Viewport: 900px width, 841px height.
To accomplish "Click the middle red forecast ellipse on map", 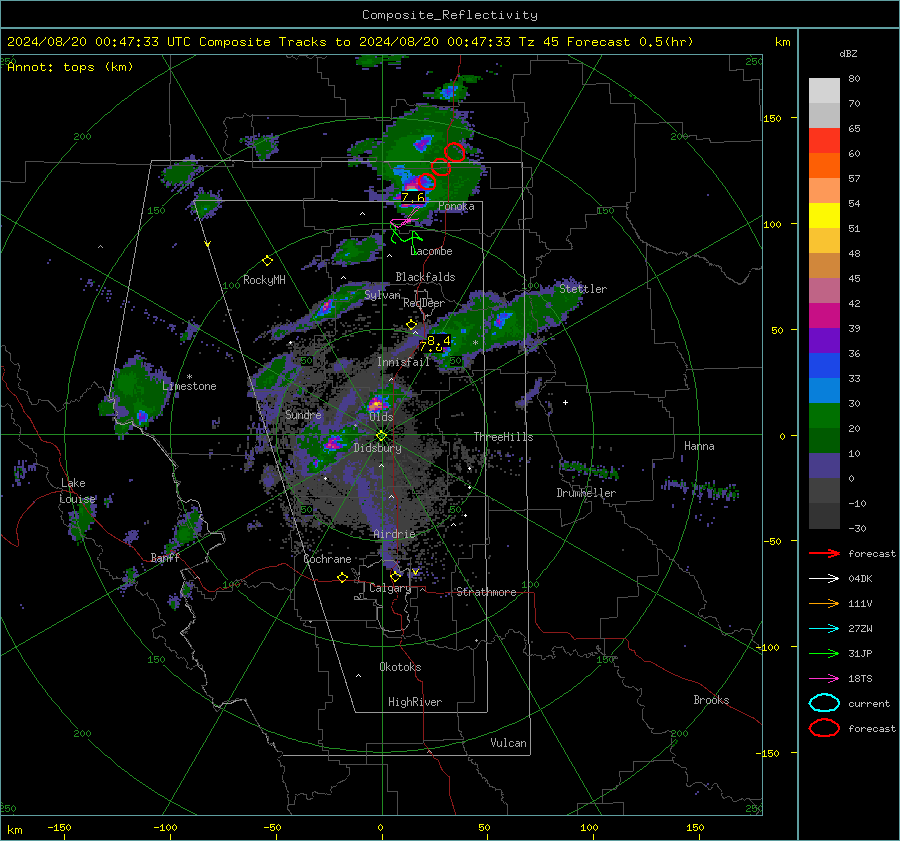I will (x=441, y=167).
